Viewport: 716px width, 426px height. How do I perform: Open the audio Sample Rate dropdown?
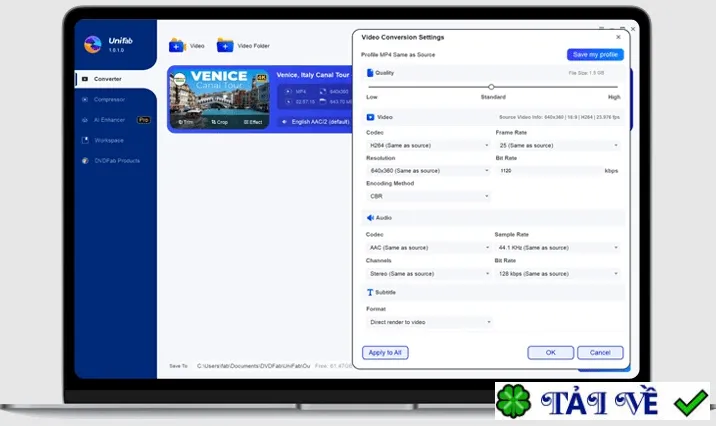point(558,247)
